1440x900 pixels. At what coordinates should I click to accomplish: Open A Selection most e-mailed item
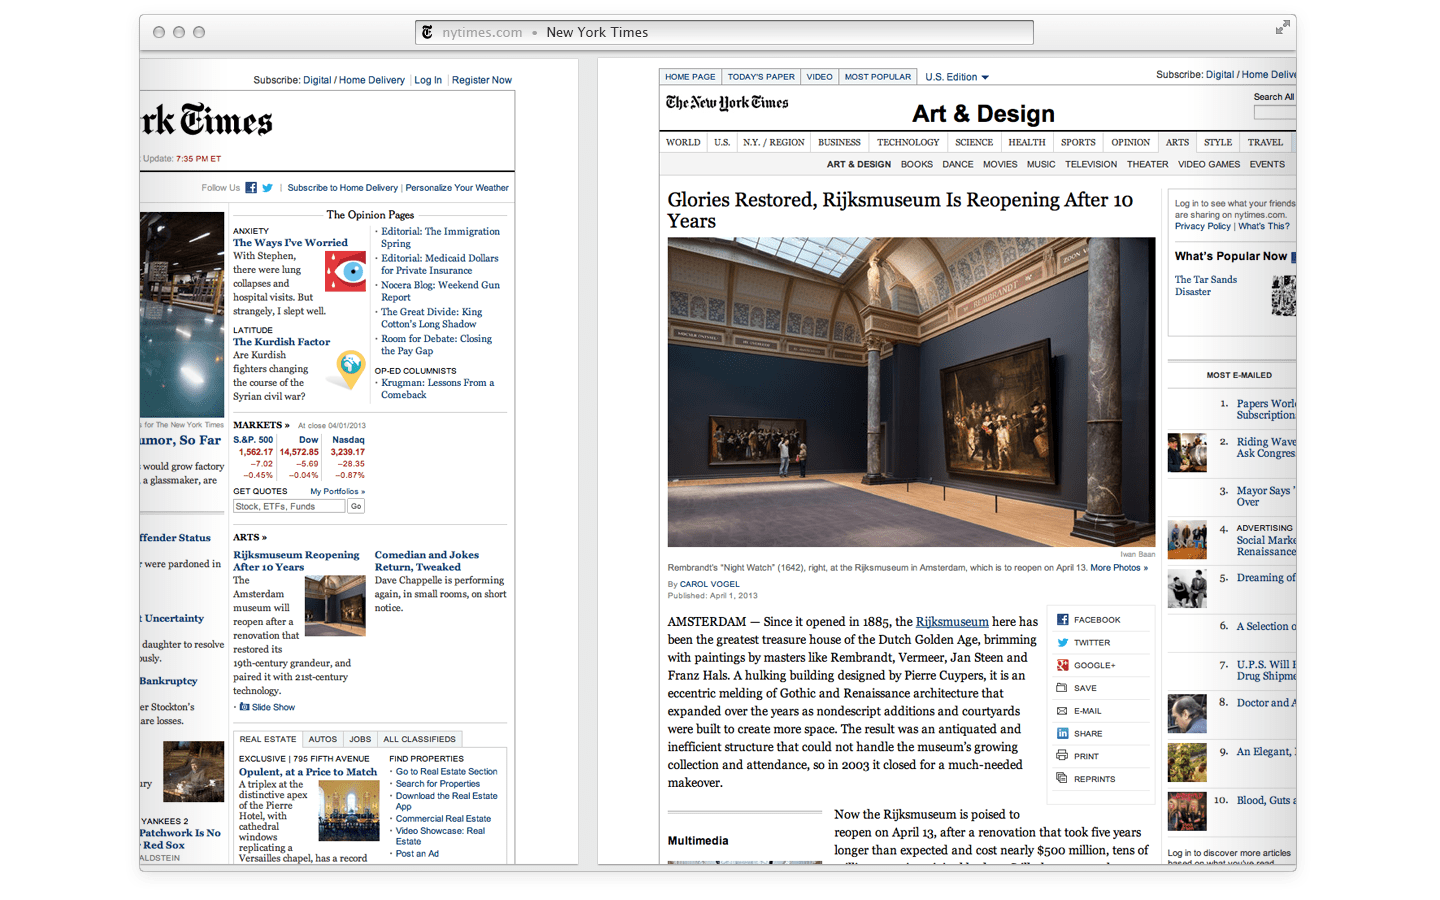(1266, 627)
